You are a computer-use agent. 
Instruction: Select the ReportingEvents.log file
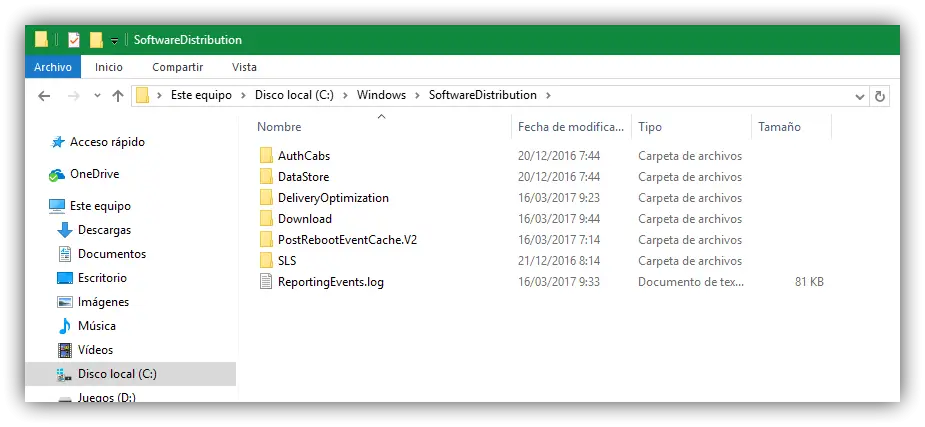pos(331,282)
